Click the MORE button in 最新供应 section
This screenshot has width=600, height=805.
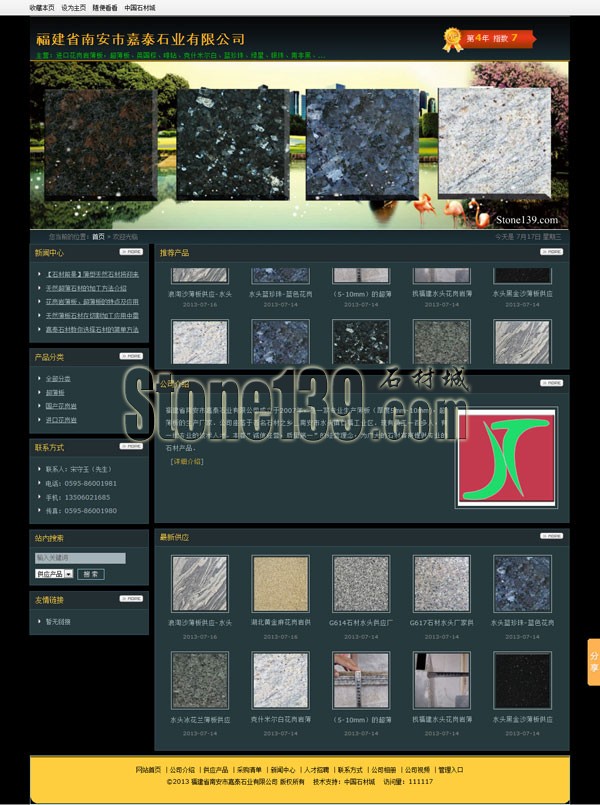coord(551,537)
